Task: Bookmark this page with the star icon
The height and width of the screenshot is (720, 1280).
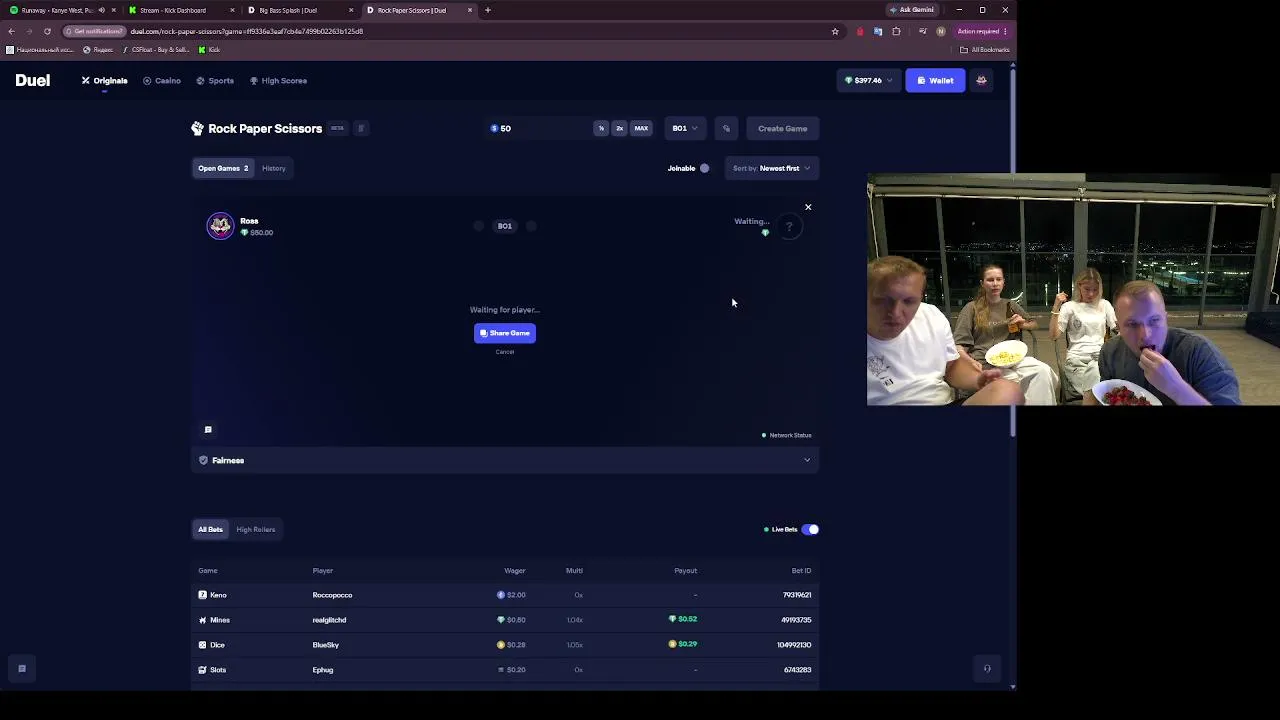Action: pyautogui.click(x=835, y=31)
